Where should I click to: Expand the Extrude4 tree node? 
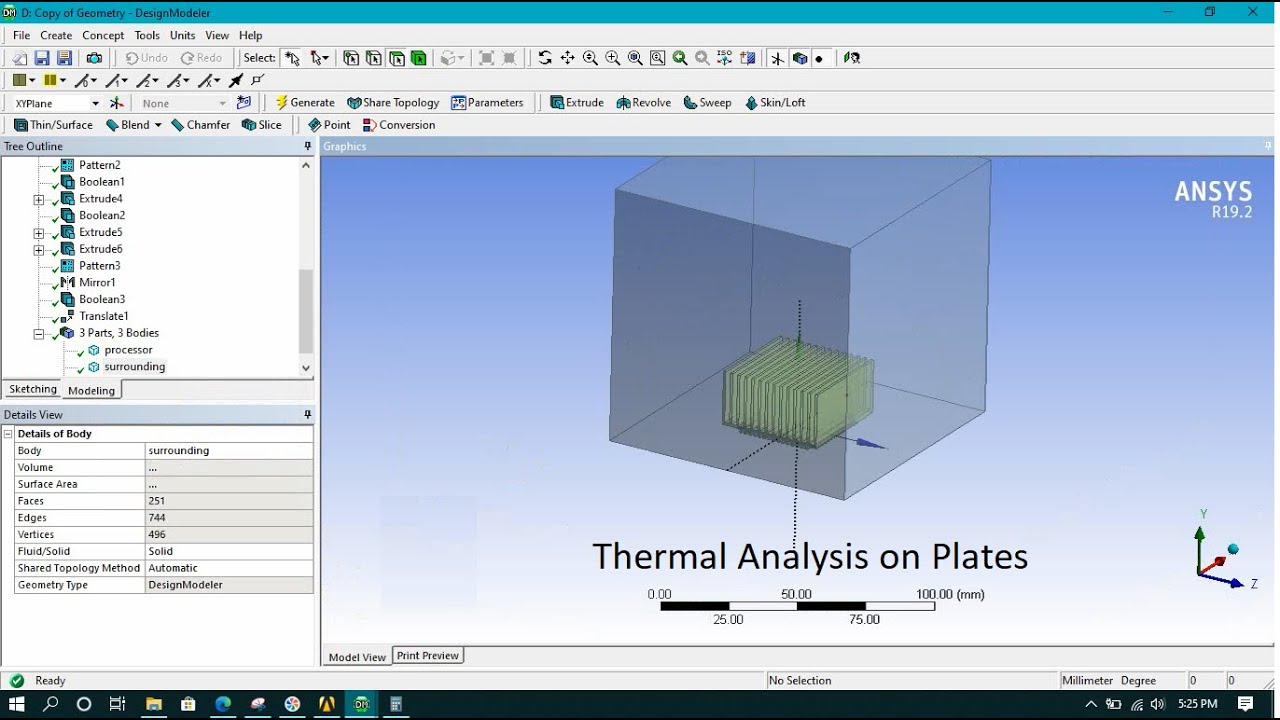[x=39, y=199]
